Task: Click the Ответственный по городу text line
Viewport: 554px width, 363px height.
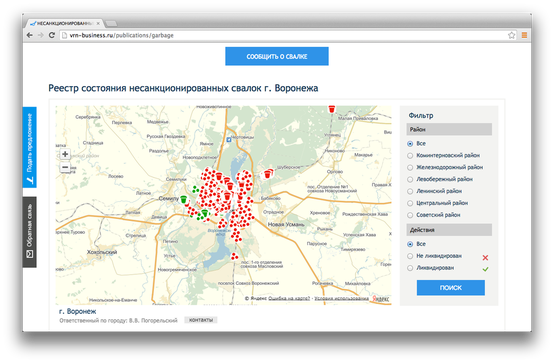Action: point(118,321)
